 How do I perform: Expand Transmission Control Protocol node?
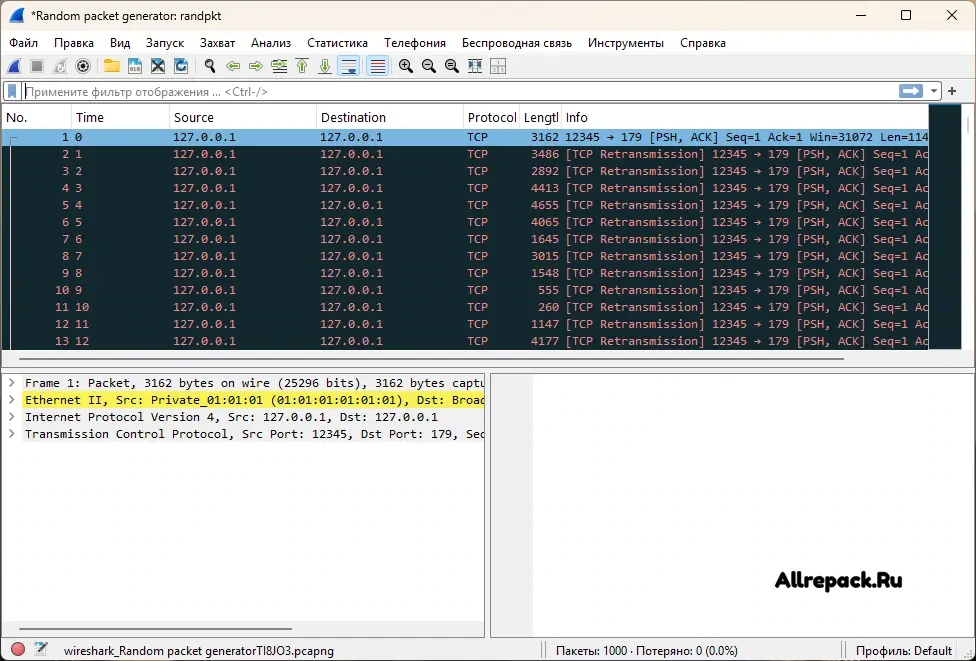coord(11,433)
